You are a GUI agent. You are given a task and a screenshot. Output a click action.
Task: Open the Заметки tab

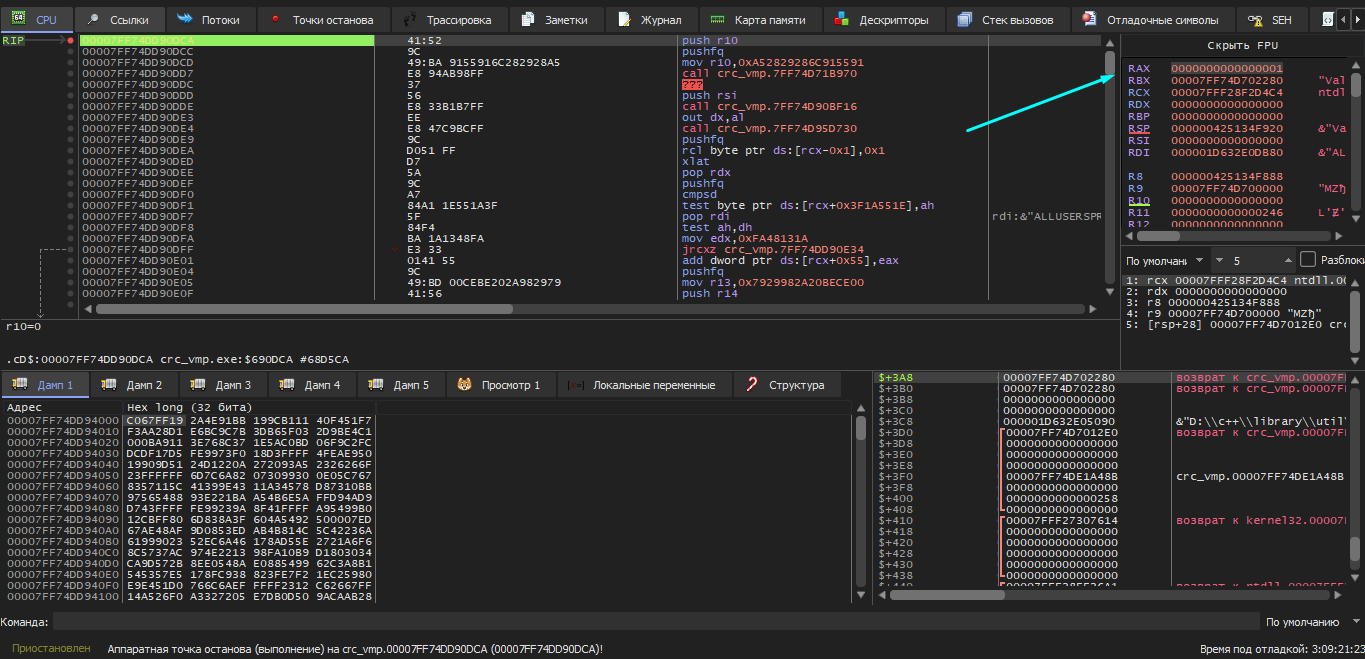556,19
